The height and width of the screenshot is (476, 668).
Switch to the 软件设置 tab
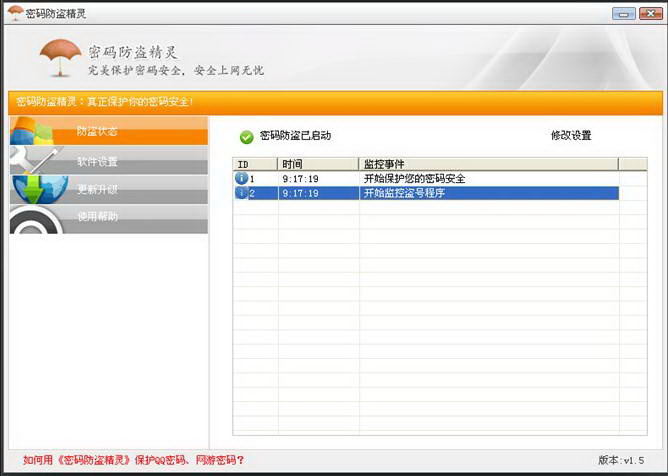[98, 161]
